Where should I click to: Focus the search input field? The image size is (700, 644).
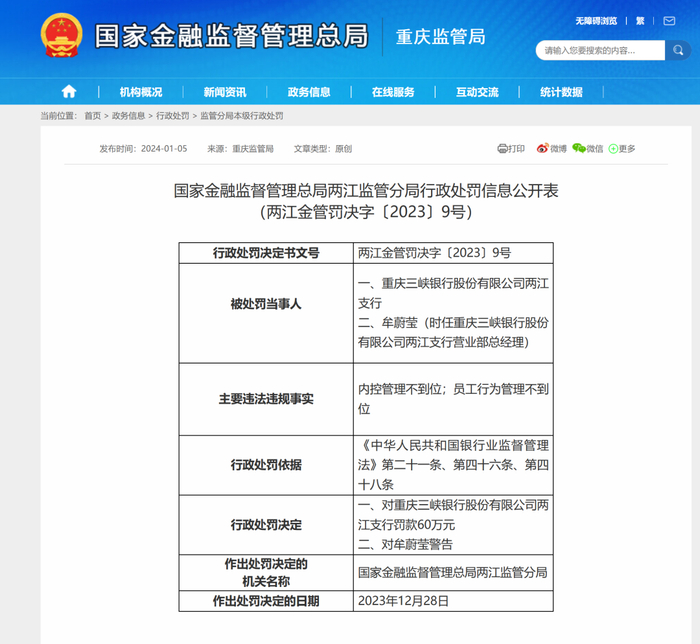tap(600, 50)
